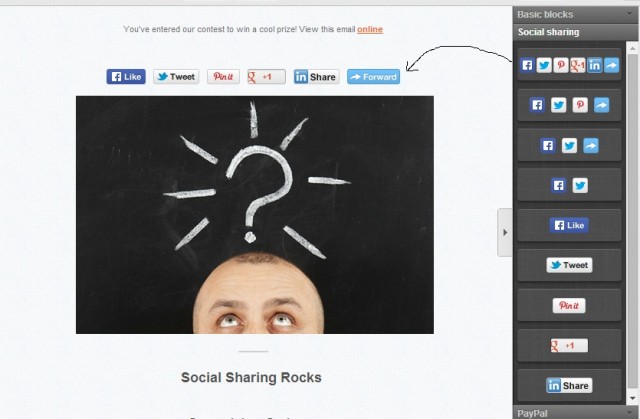Select LinkedIn icon in the six-icon sharing block
The height and width of the screenshot is (419, 640).
click(x=594, y=65)
